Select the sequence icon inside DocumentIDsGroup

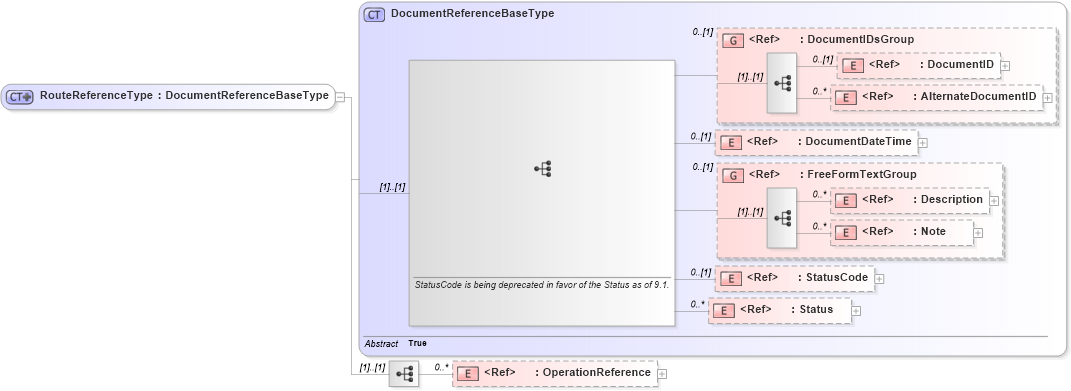[x=781, y=83]
